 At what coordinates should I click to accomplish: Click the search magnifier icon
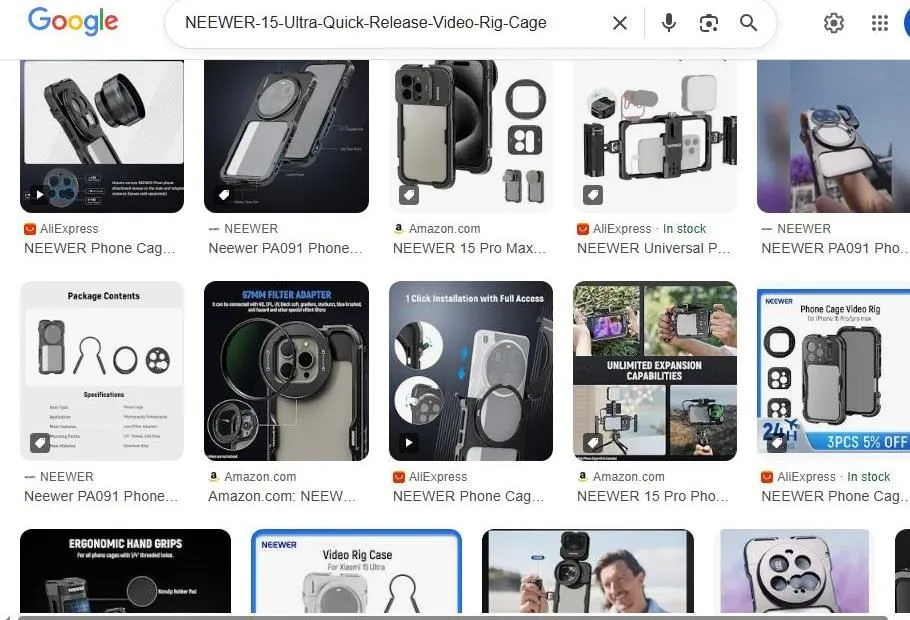point(748,22)
